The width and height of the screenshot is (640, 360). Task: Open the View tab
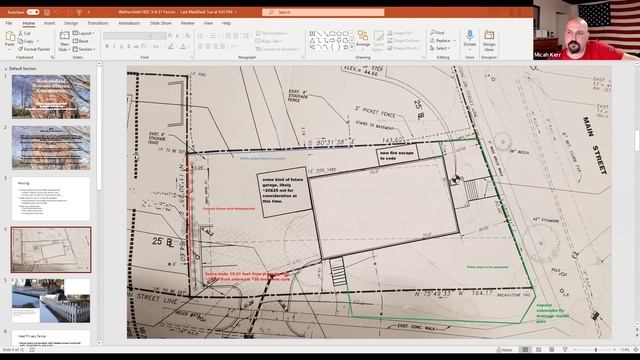208,23
